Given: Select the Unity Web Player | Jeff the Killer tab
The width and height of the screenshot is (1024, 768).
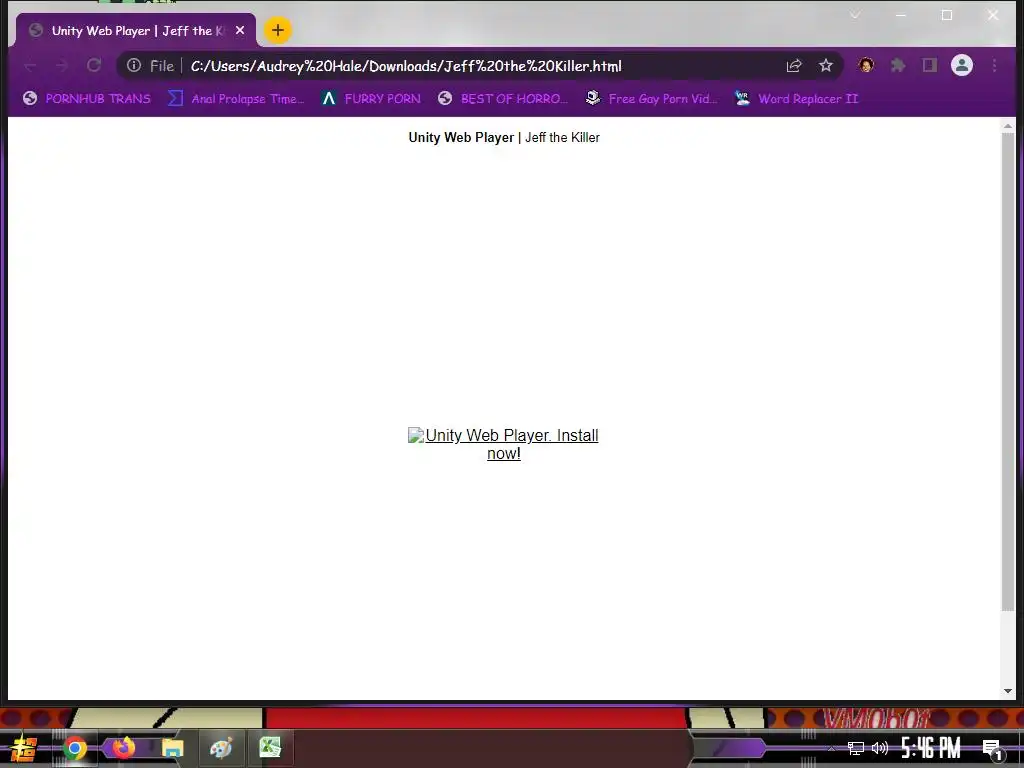Looking at the screenshot, I should click(133, 30).
